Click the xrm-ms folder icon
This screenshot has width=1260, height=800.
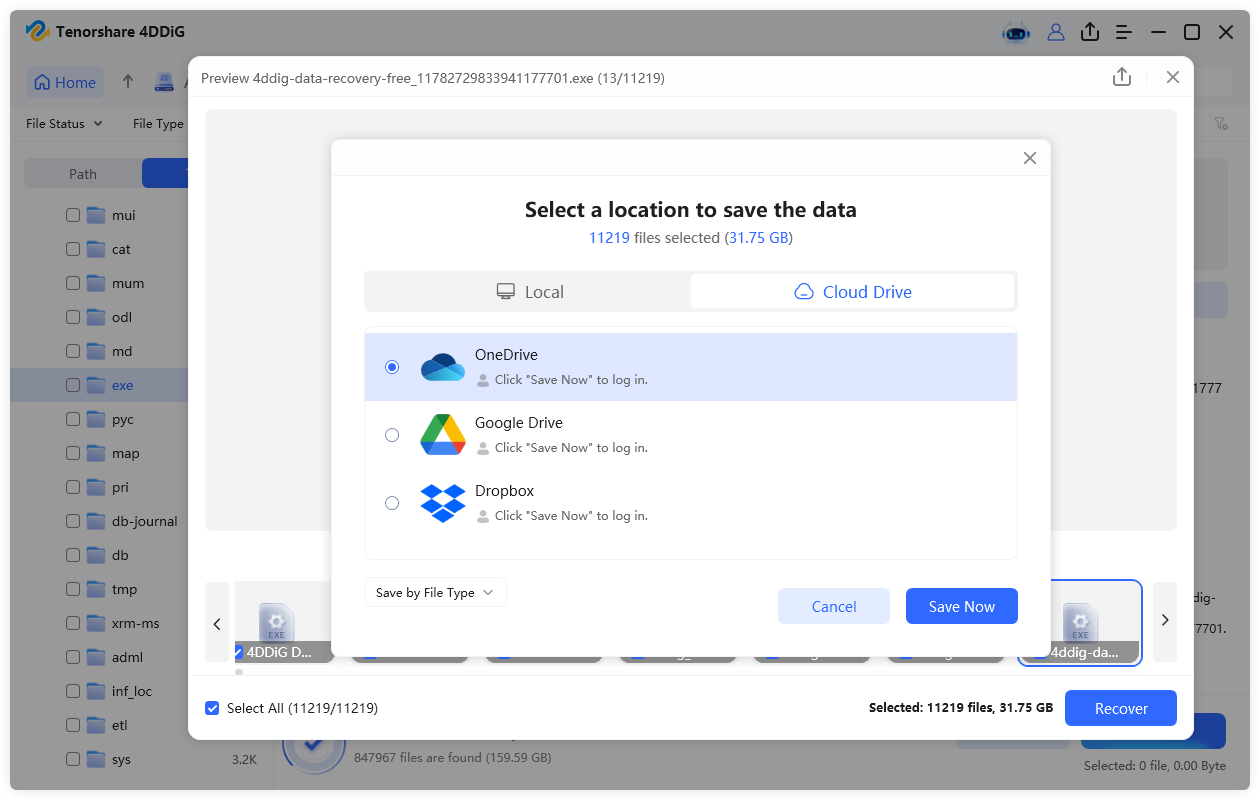(96, 623)
